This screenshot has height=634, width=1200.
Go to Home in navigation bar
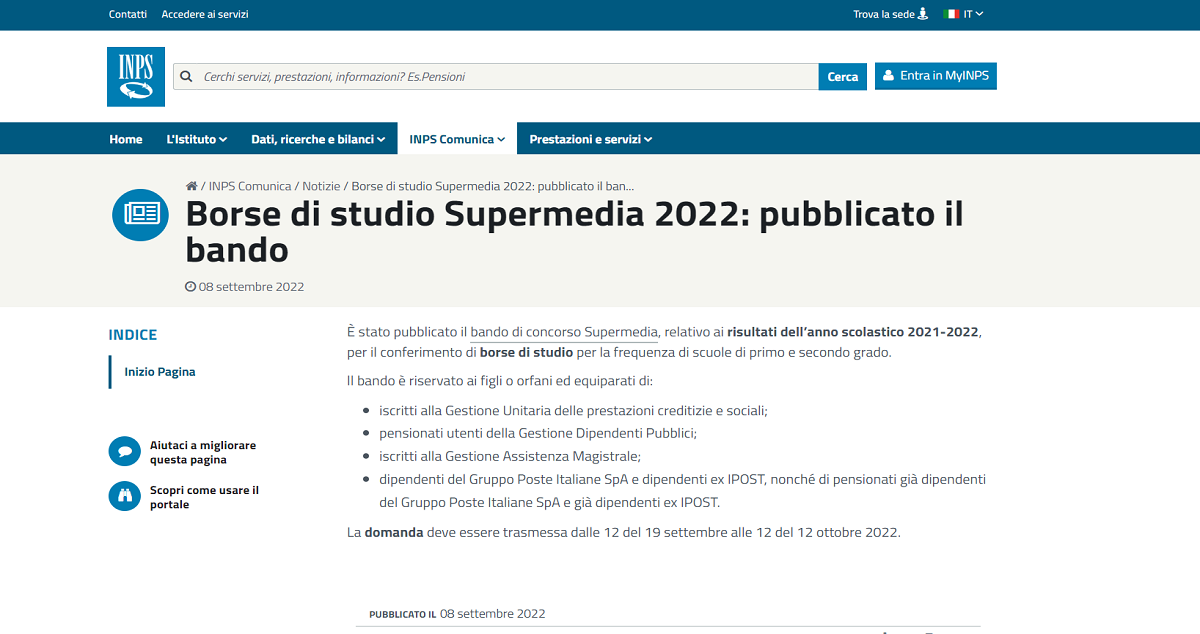click(x=126, y=139)
